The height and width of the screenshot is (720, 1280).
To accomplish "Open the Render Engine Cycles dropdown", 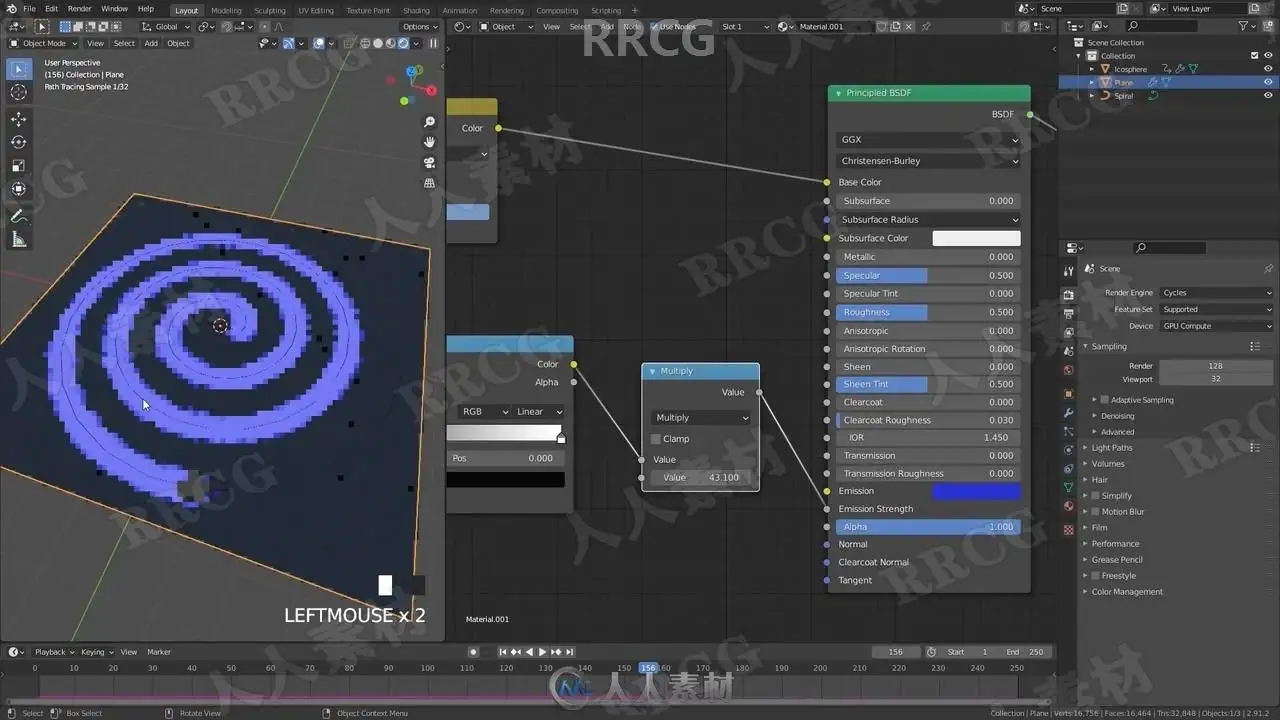I will tap(1216, 293).
